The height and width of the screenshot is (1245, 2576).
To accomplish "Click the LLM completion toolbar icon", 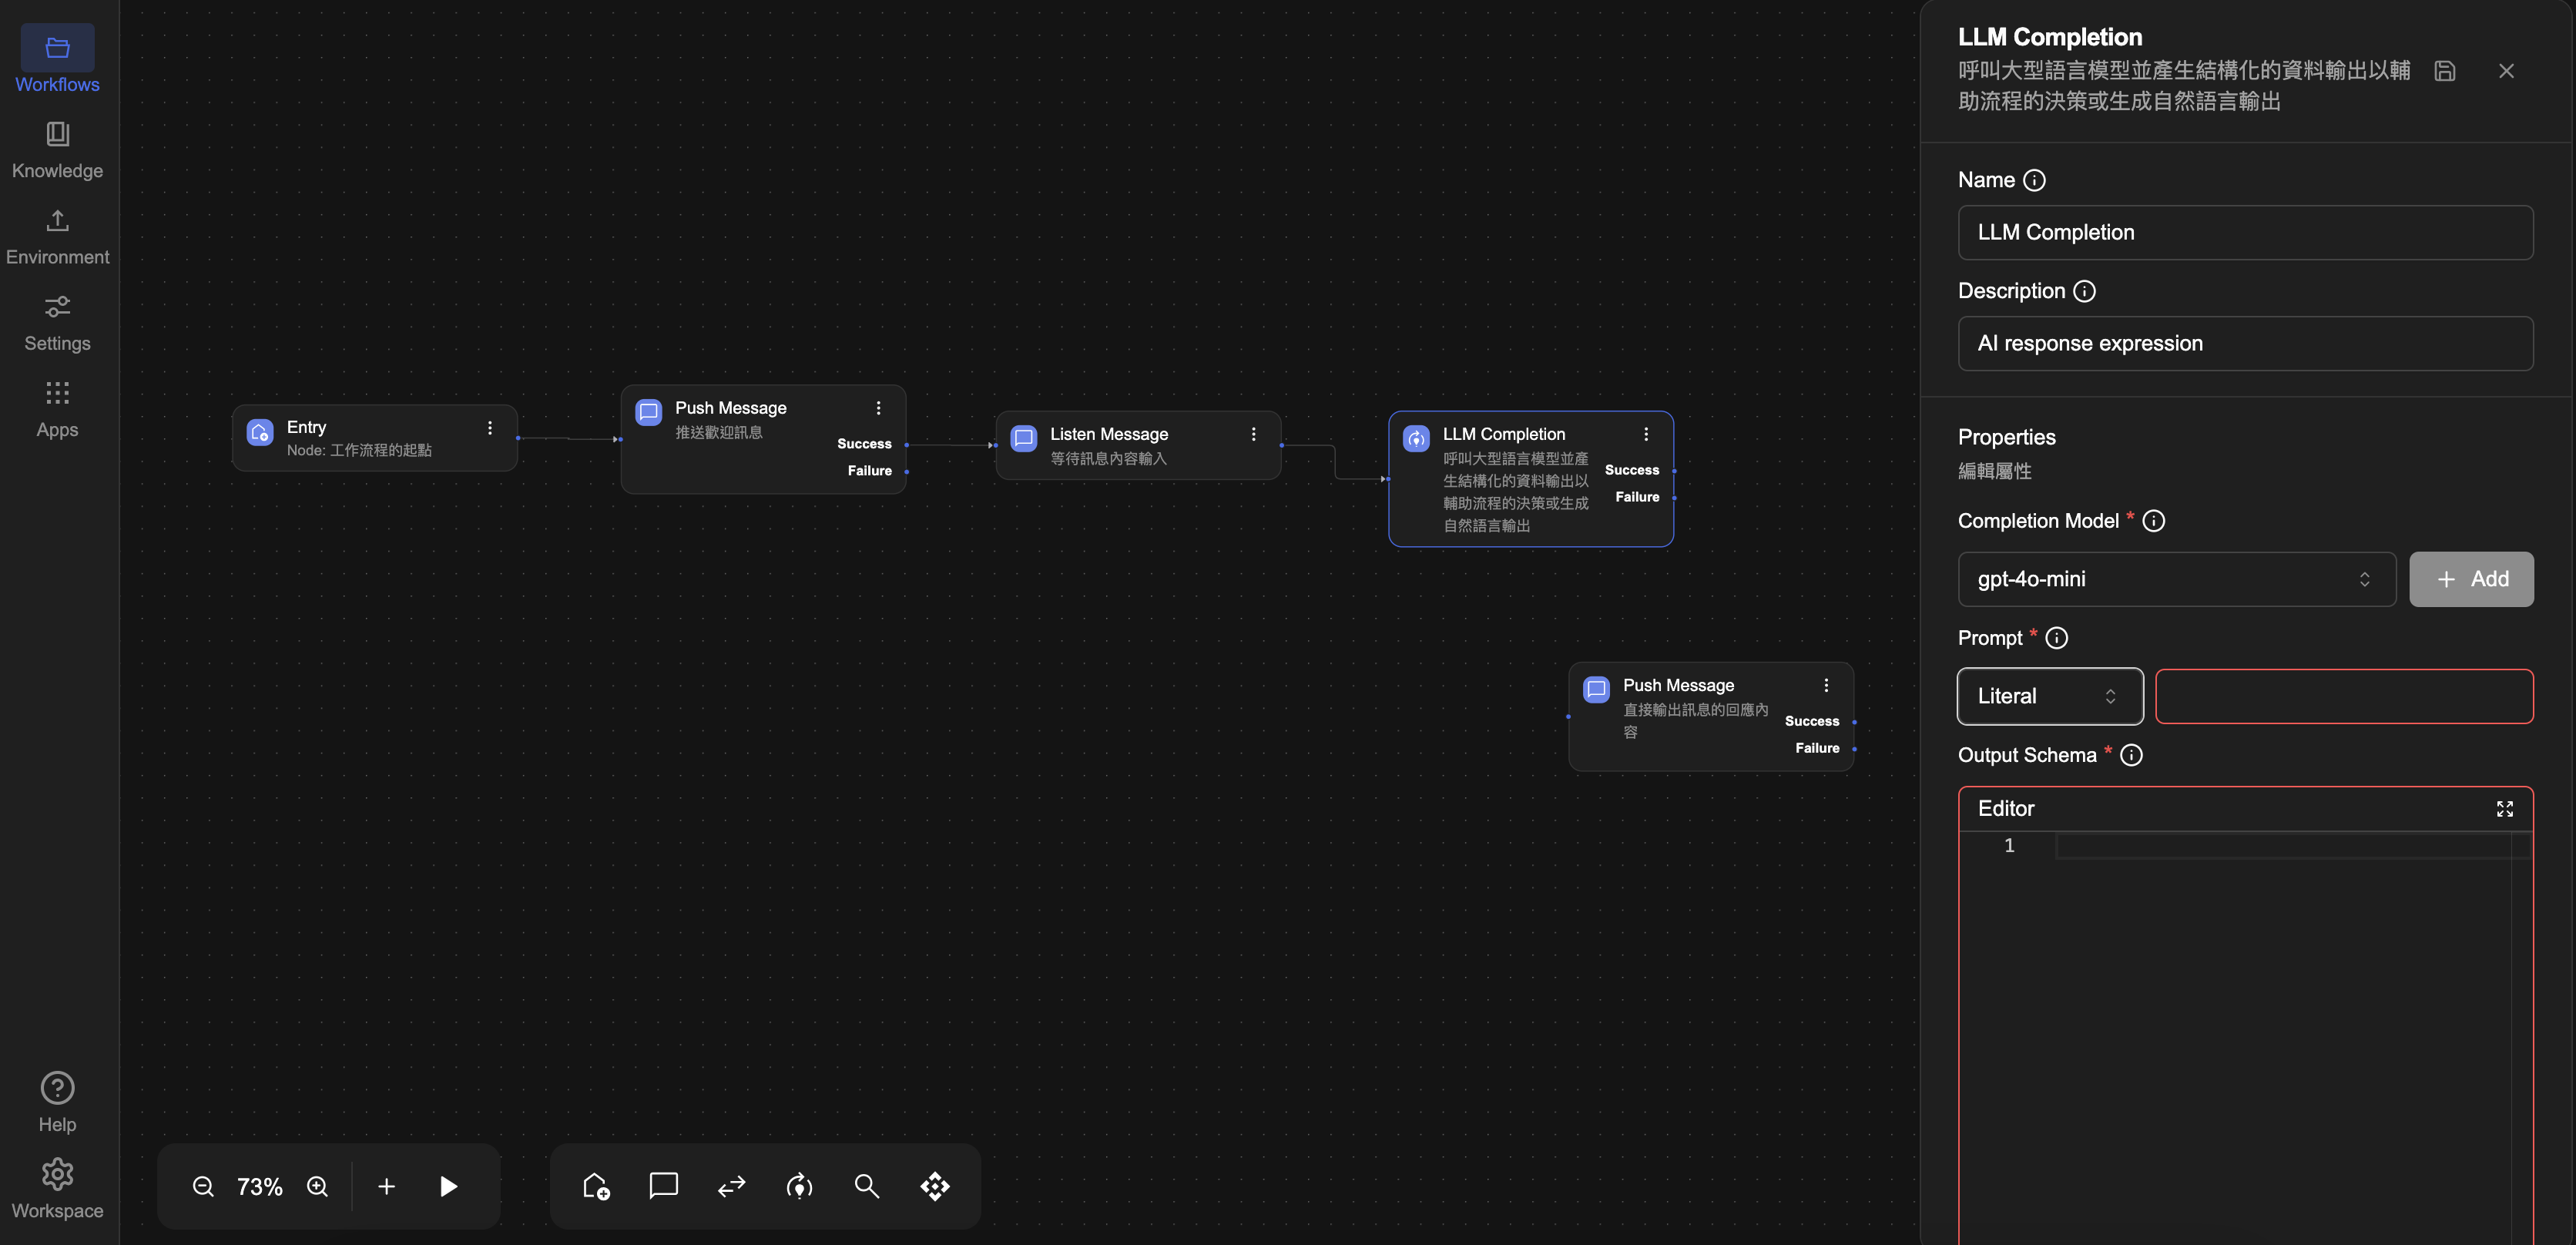I will [799, 1186].
